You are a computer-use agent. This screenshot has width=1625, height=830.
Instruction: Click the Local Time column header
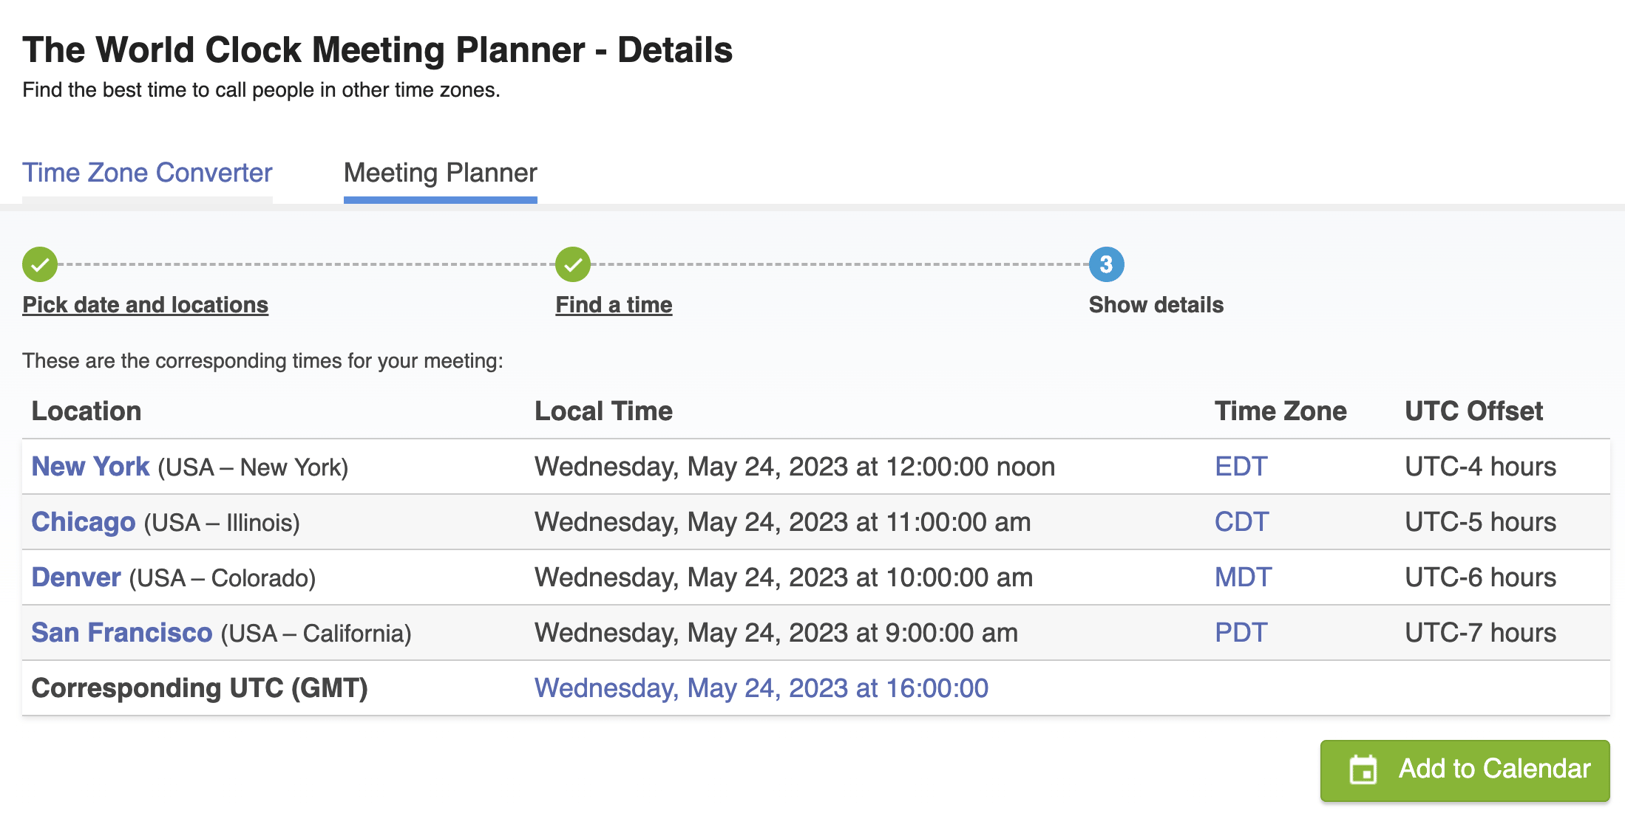603,411
